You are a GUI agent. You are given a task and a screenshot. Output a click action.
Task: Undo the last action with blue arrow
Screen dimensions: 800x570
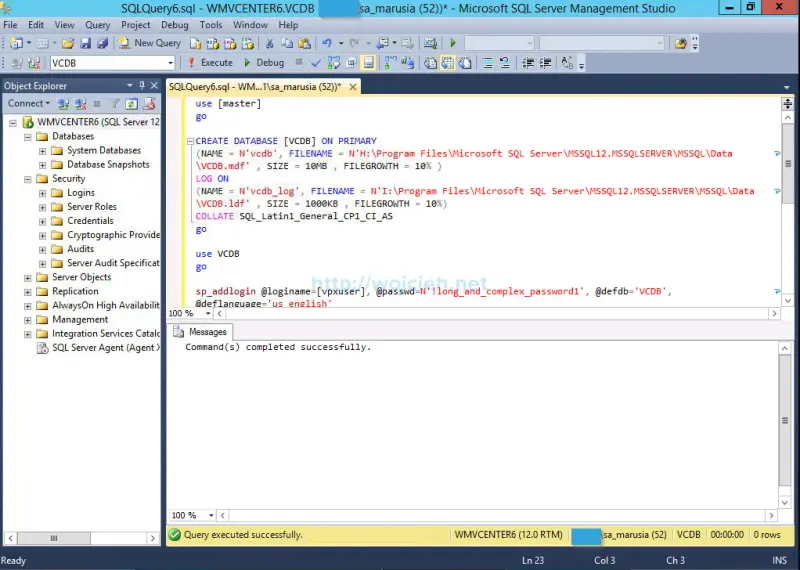[x=327, y=43]
